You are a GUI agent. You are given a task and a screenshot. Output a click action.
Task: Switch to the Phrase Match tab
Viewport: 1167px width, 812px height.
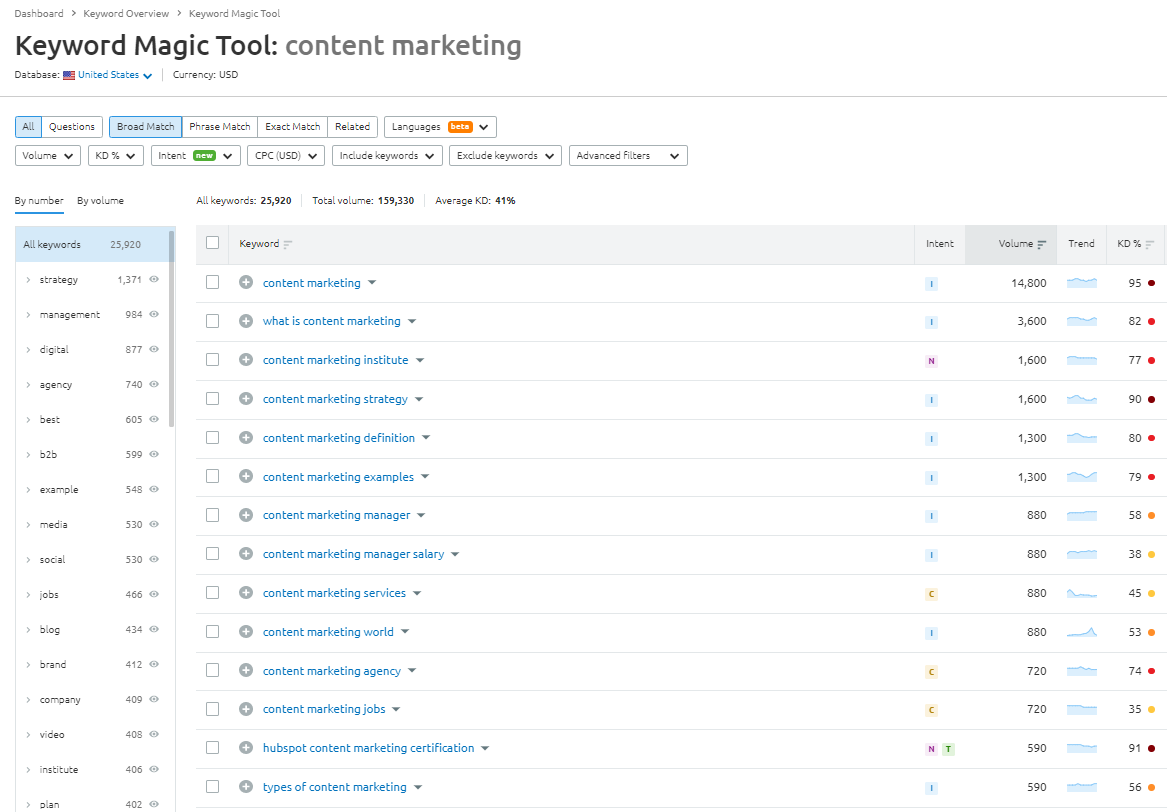[219, 126]
